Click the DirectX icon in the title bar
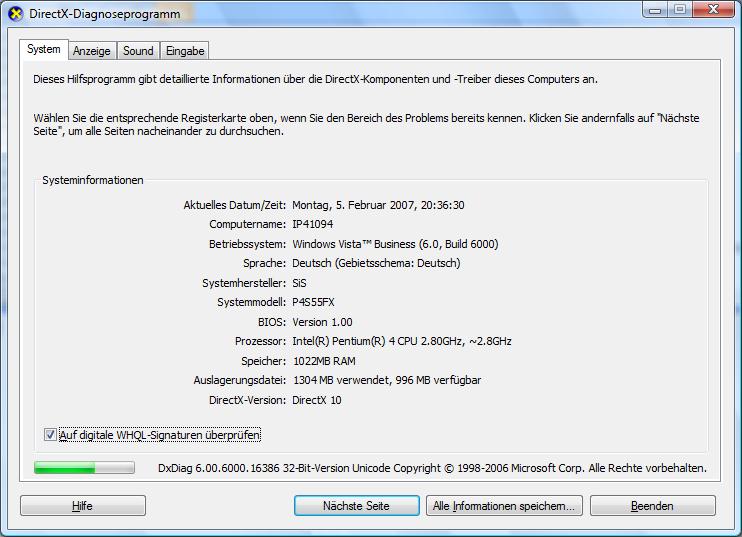 pyautogui.click(x=15, y=11)
